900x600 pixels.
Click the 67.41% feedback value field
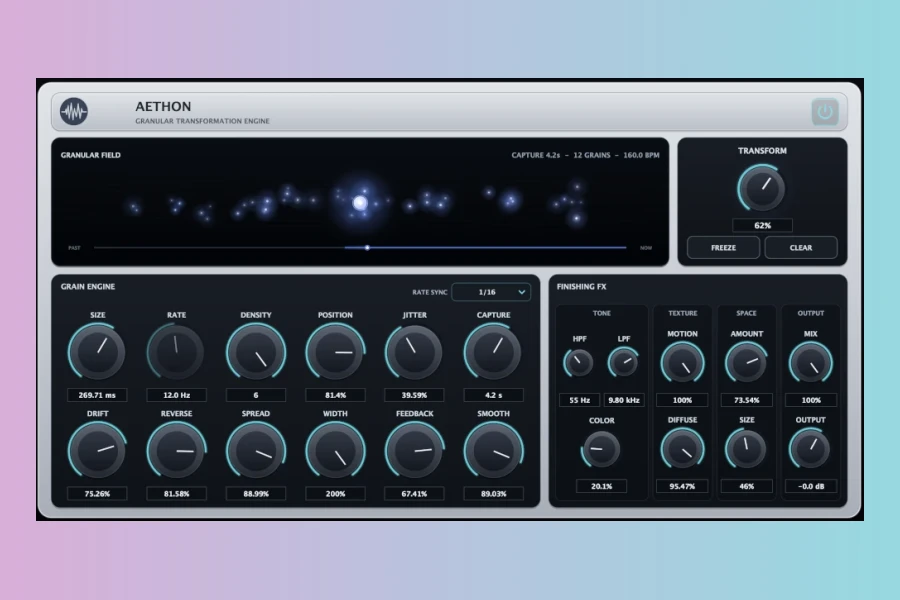tap(414, 493)
